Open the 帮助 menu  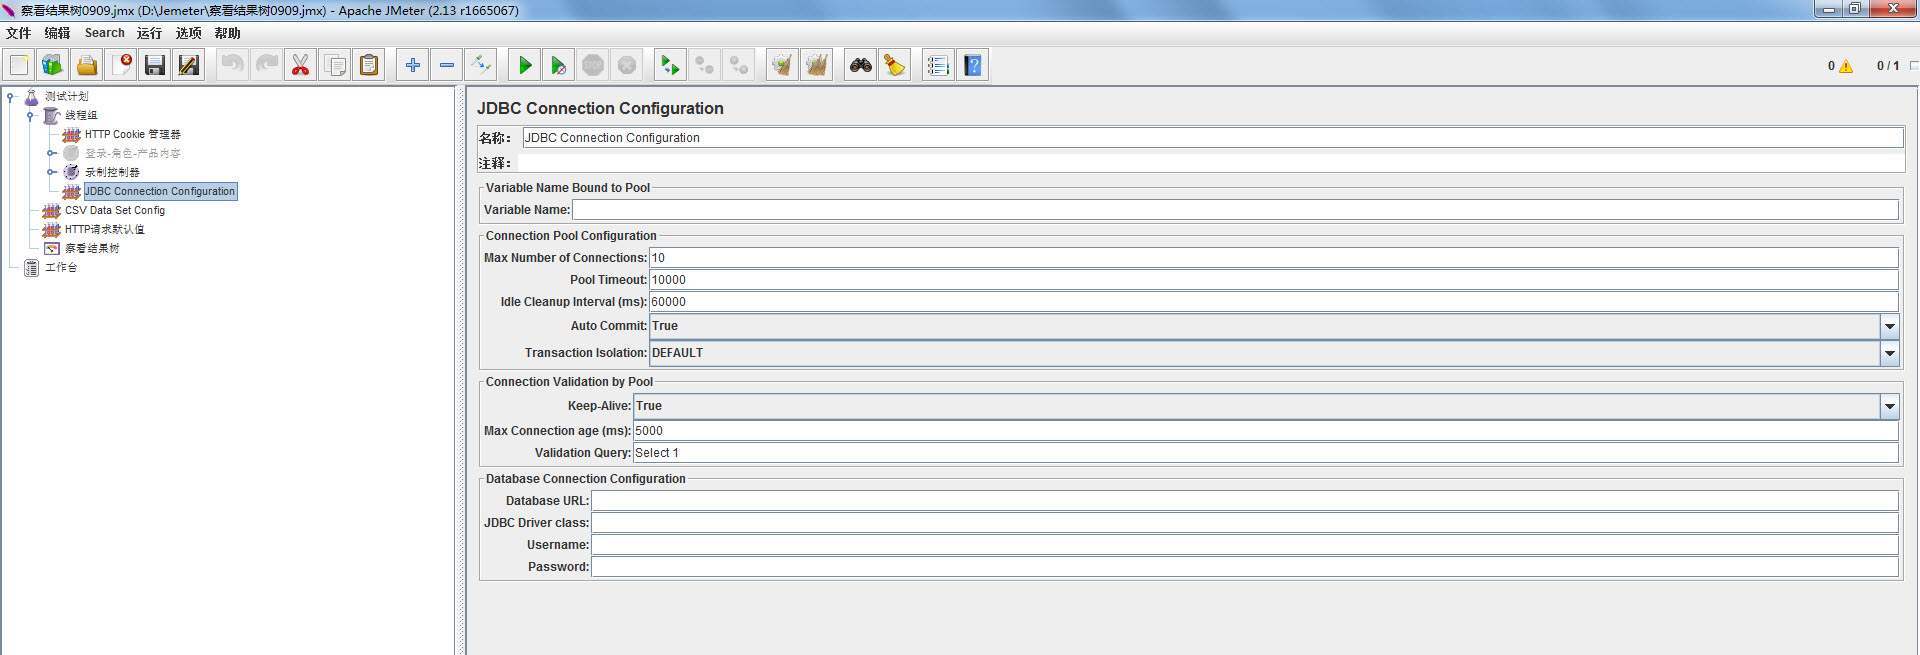point(228,33)
